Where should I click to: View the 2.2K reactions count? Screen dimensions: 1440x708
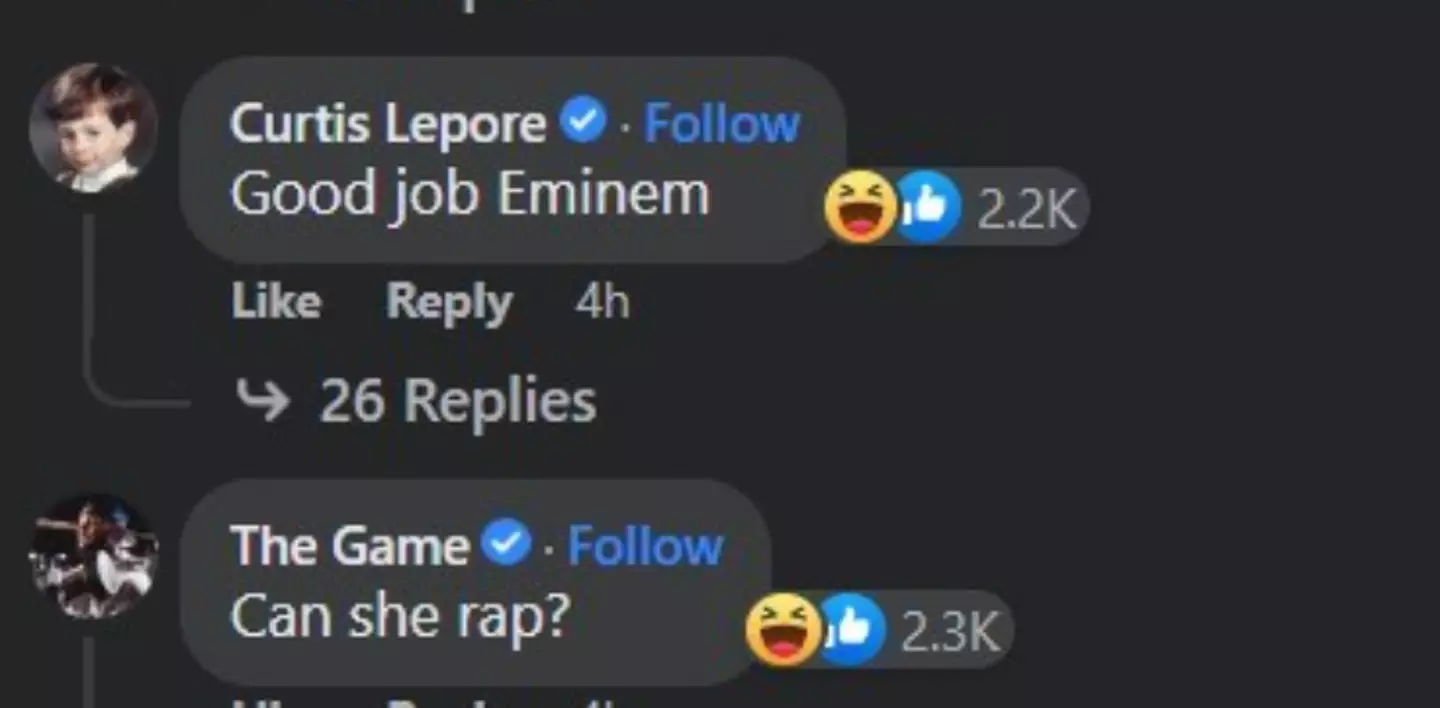point(1026,209)
